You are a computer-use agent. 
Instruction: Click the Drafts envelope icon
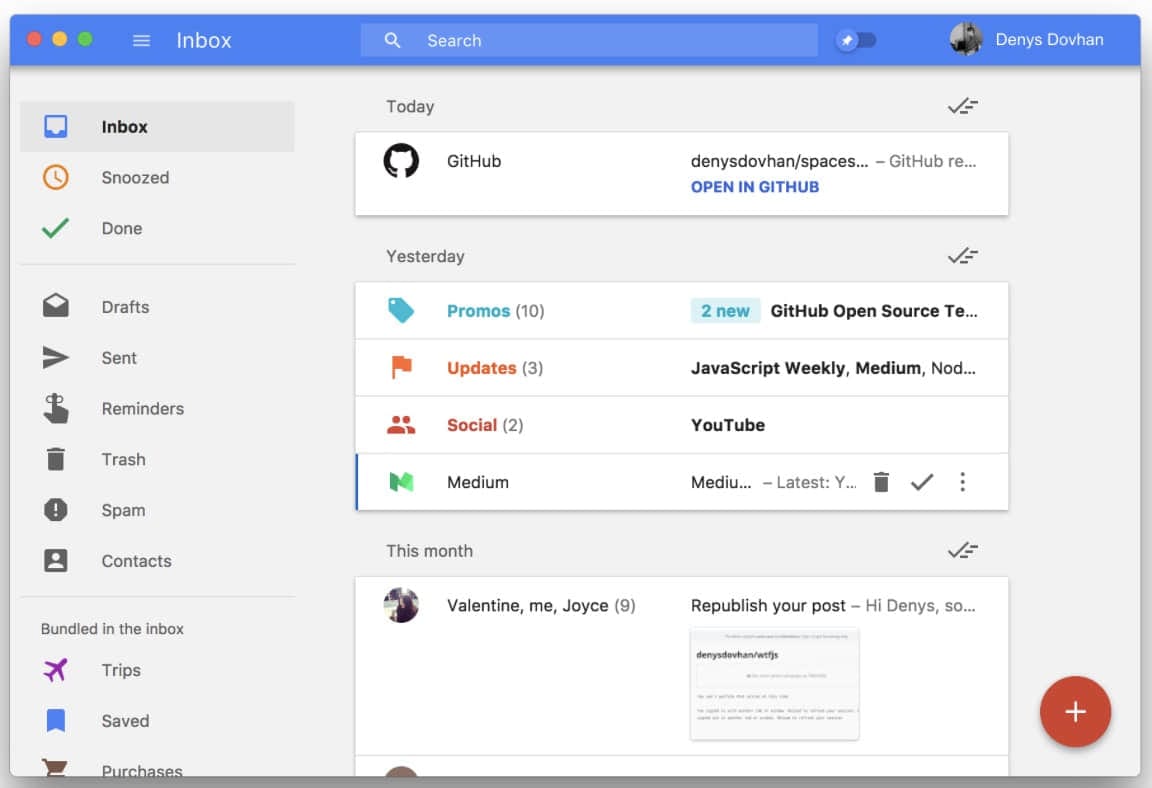(x=56, y=306)
